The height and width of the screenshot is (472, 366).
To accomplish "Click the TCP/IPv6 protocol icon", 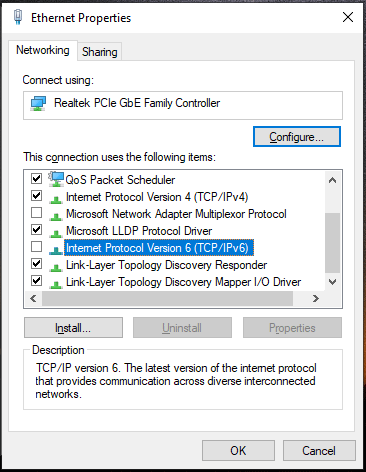I will [56, 250].
